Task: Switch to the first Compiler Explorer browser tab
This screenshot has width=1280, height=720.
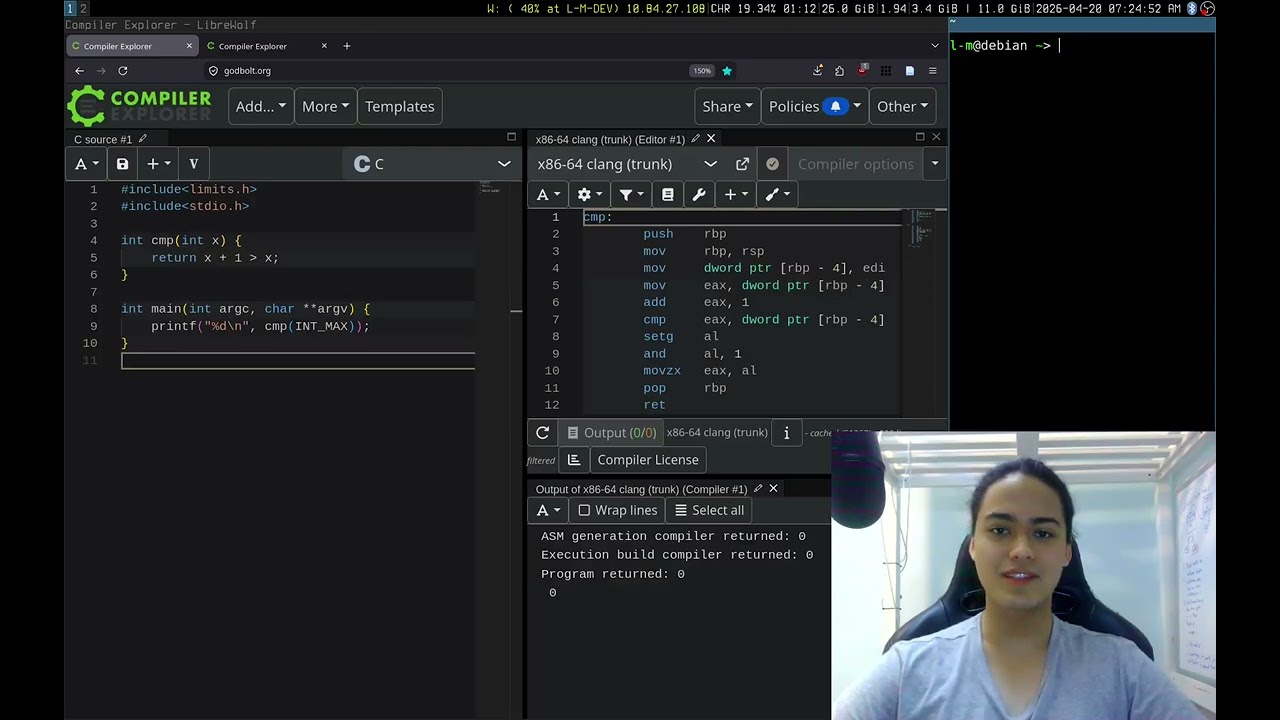Action: [x=131, y=46]
